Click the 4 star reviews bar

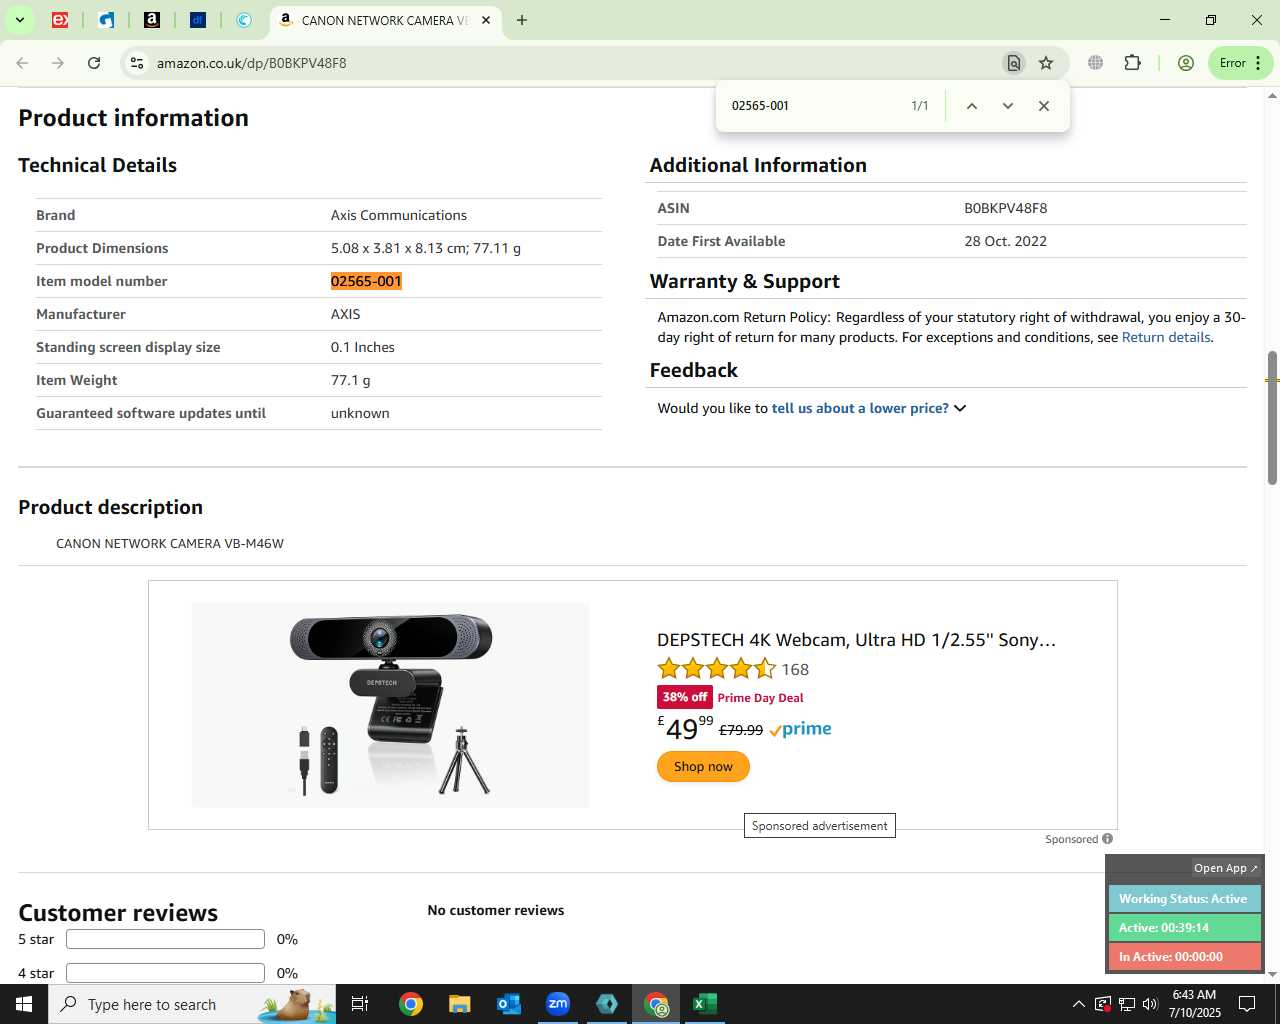[165, 973]
